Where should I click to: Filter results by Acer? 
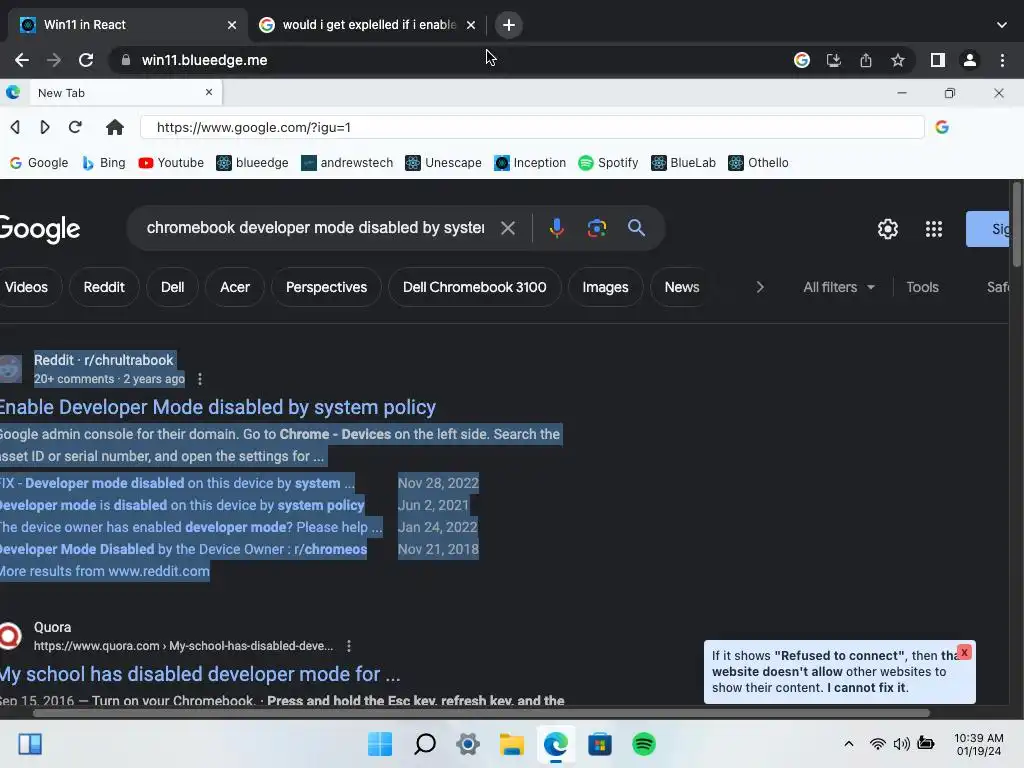(234, 287)
